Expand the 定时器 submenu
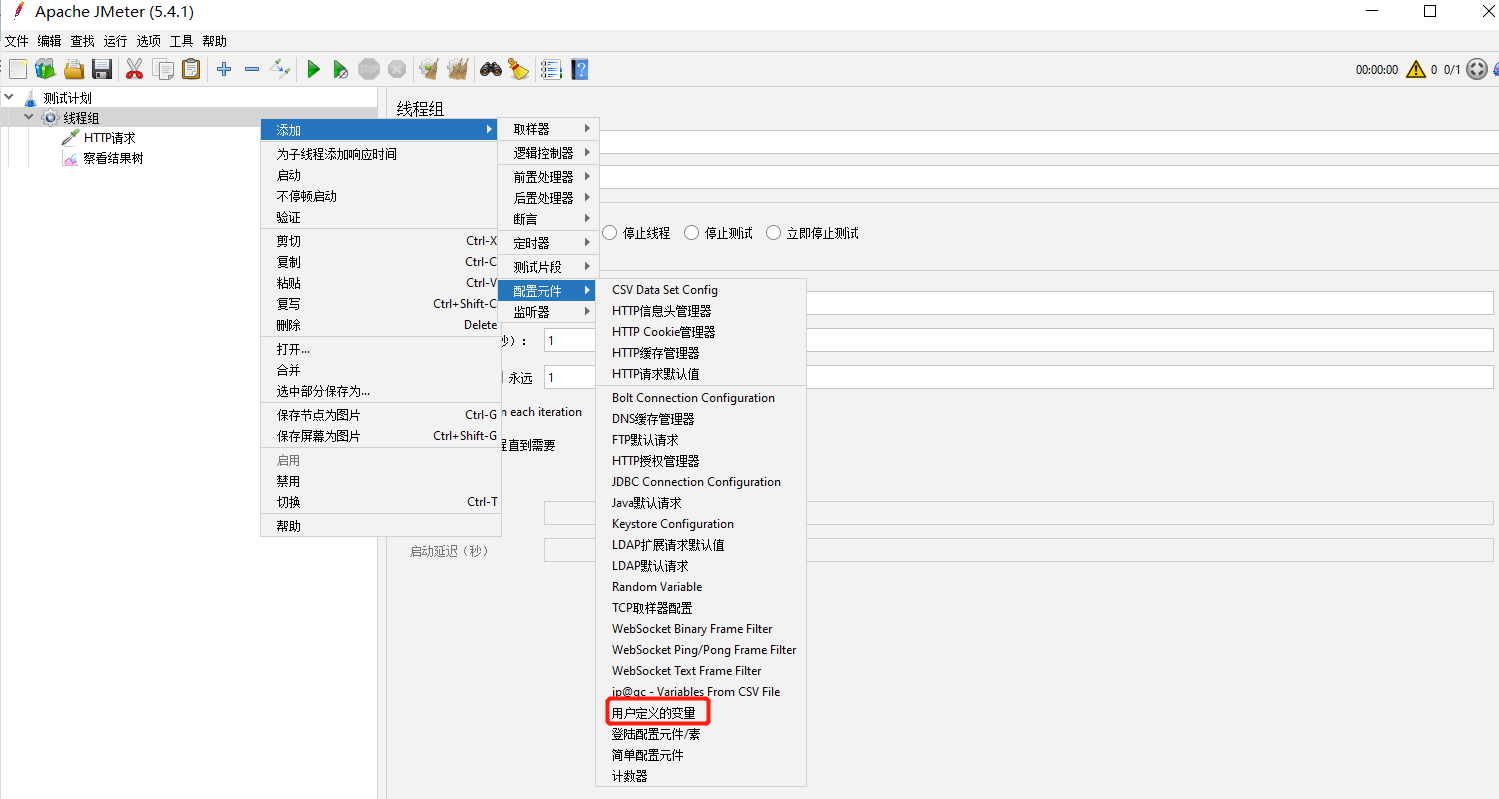Viewport: 1499px width, 799px height. pos(549,243)
